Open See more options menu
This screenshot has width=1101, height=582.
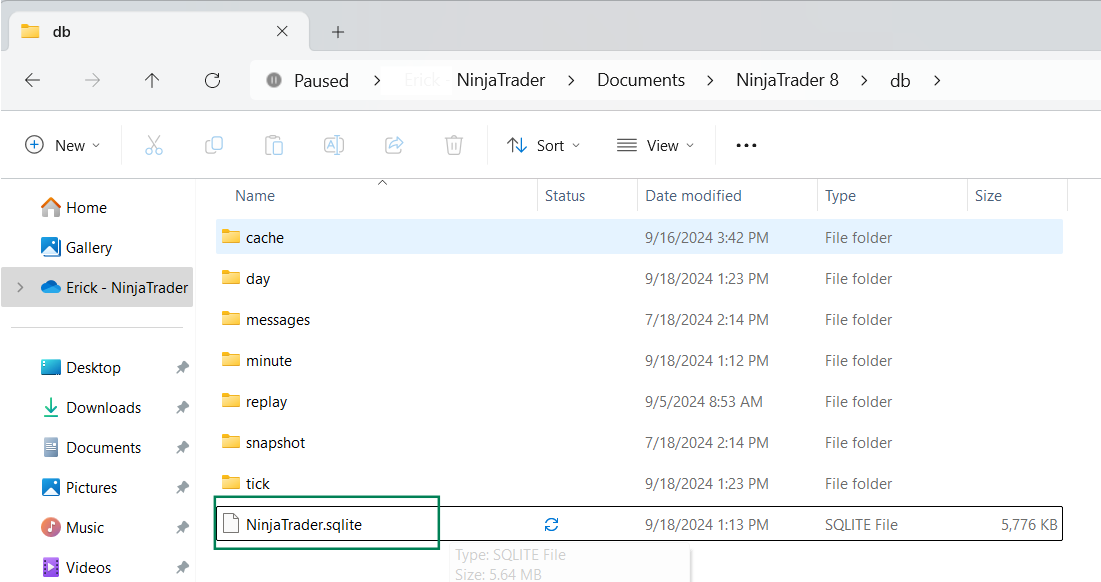tap(746, 145)
